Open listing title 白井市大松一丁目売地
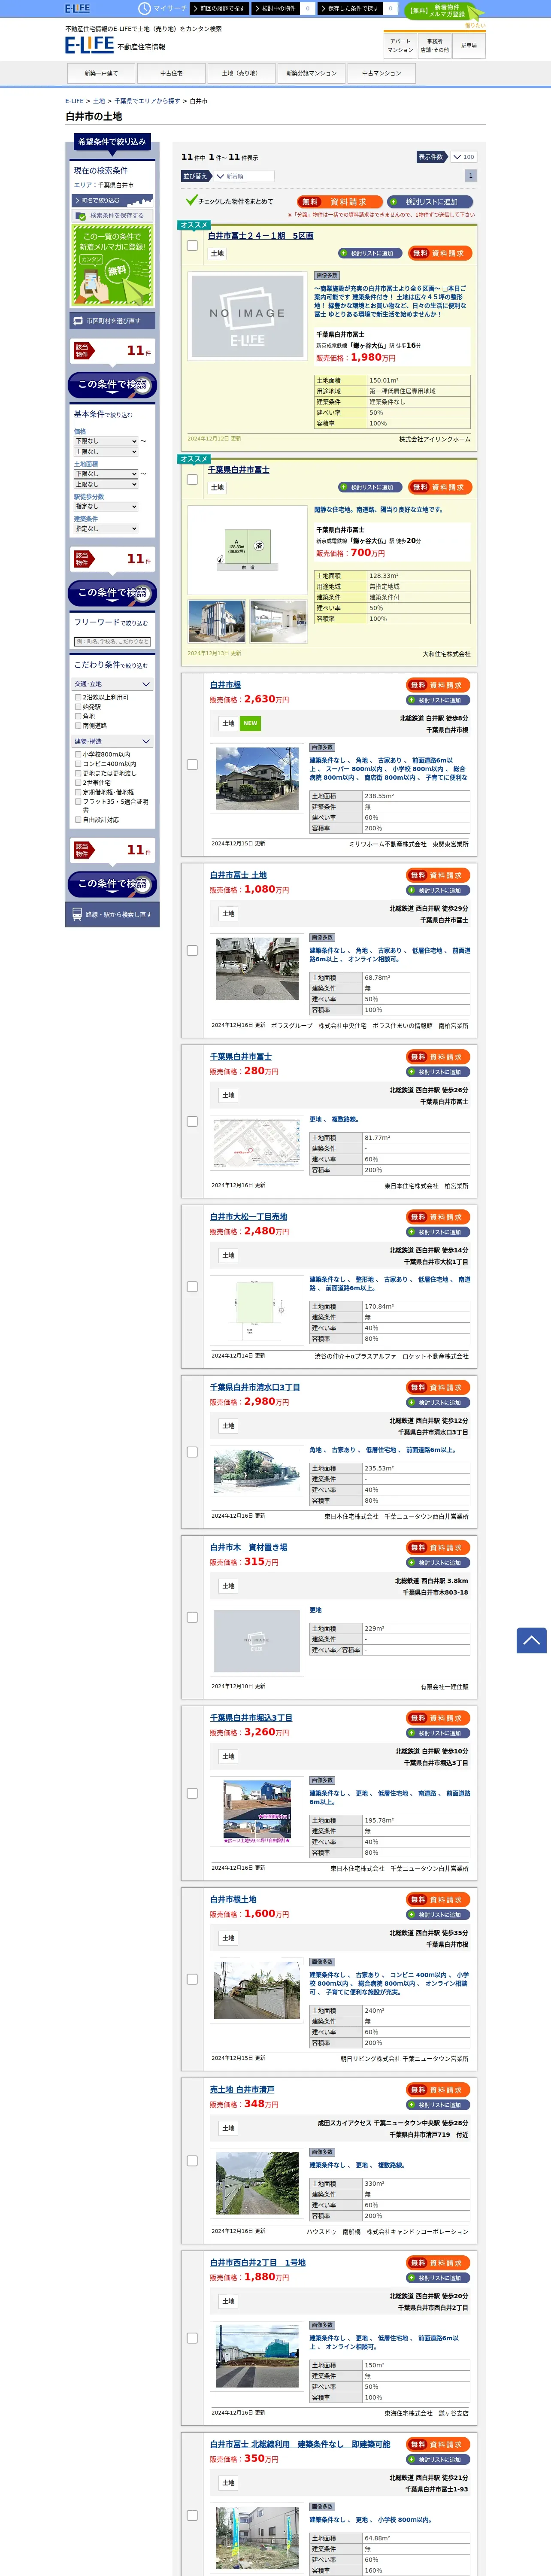This screenshot has height=2576, width=551. click(248, 1217)
